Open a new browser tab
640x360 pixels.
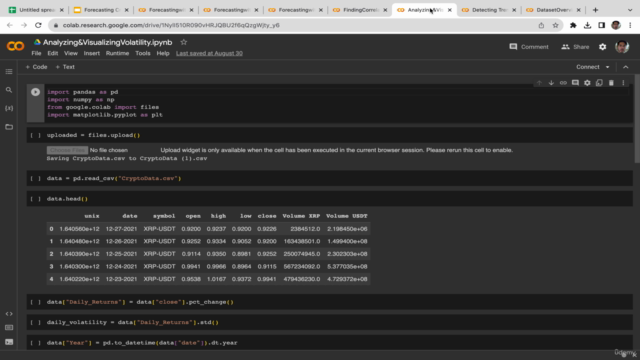coord(595,10)
